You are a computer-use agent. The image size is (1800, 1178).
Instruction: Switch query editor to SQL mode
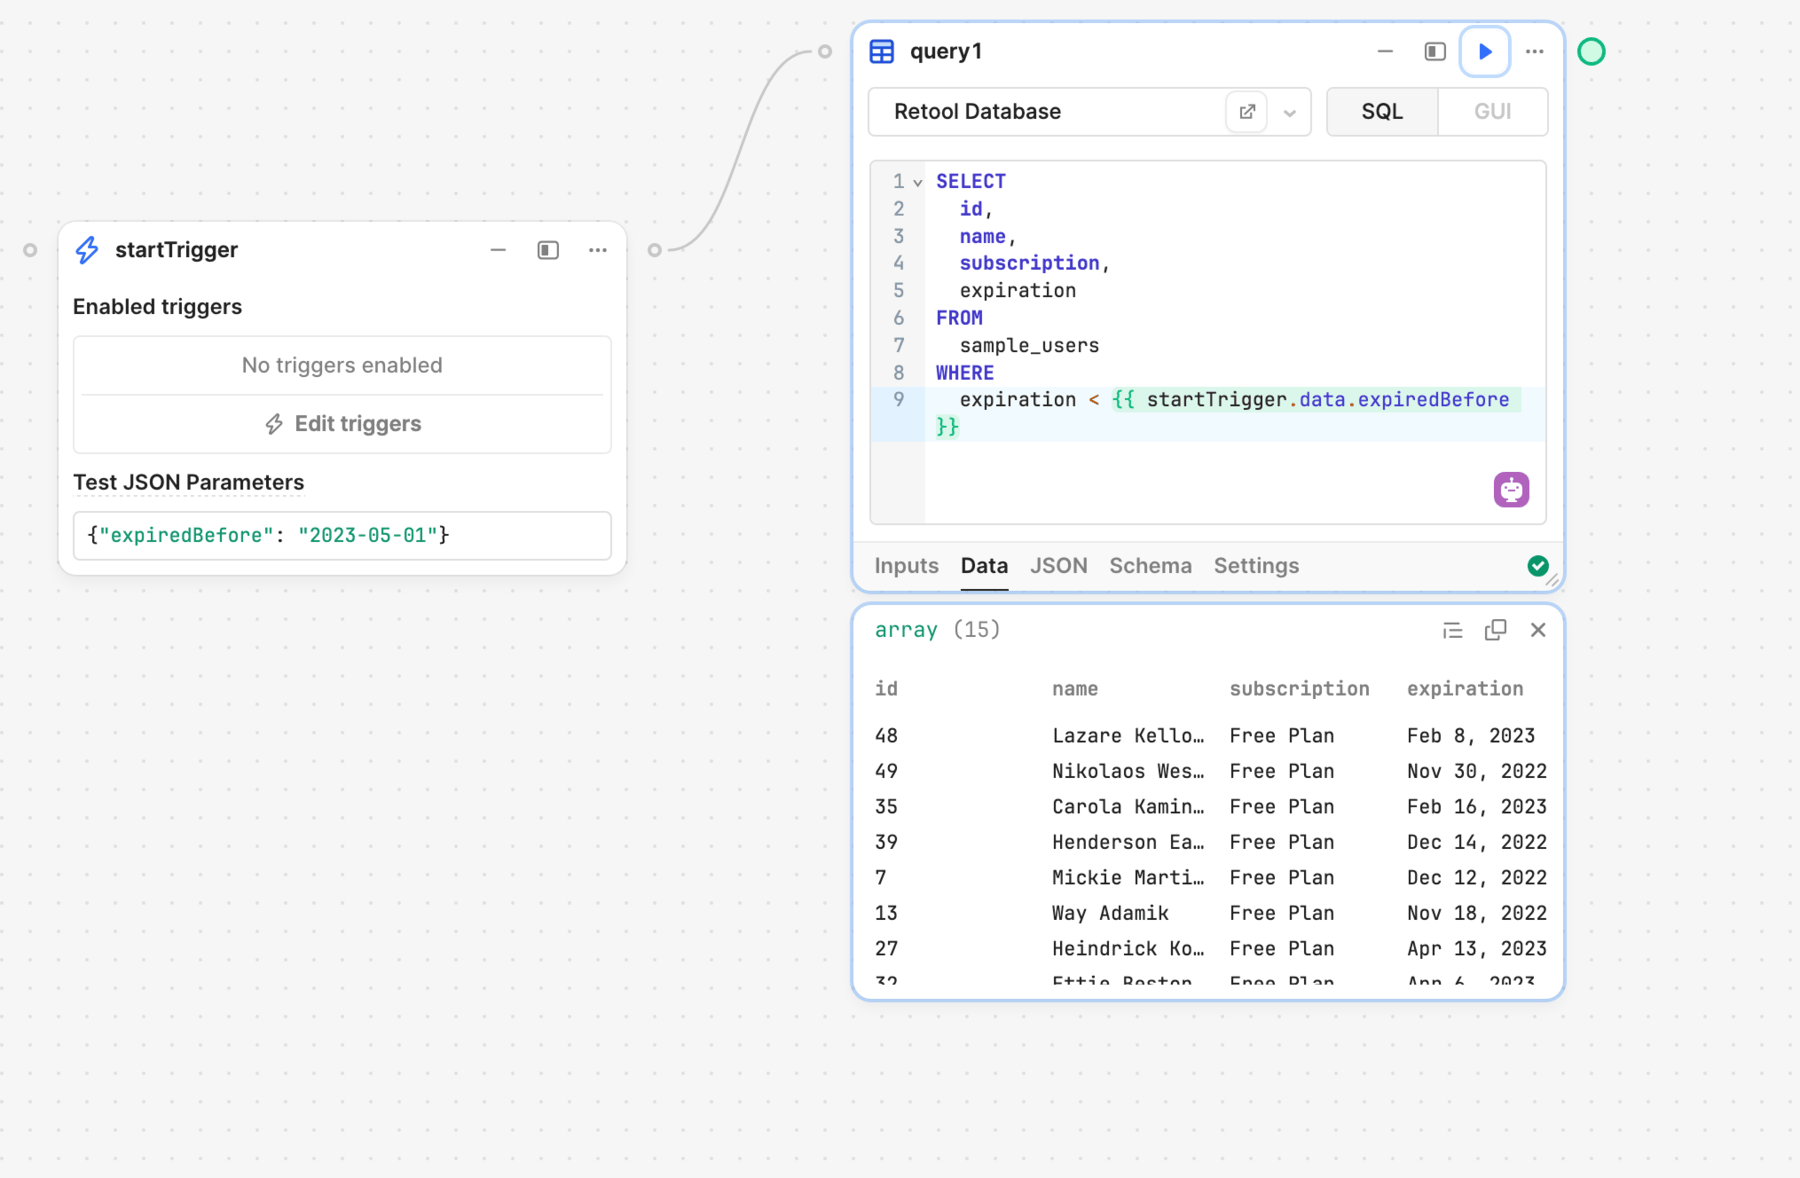pos(1382,111)
